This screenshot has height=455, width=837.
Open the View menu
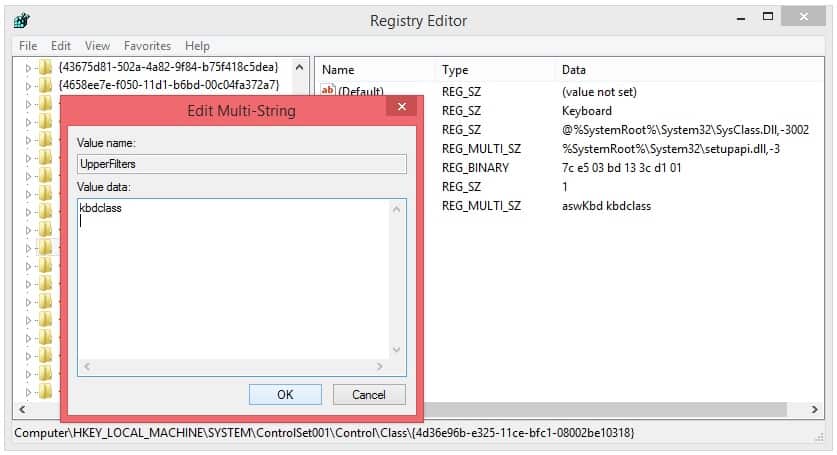tap(97, 45)
